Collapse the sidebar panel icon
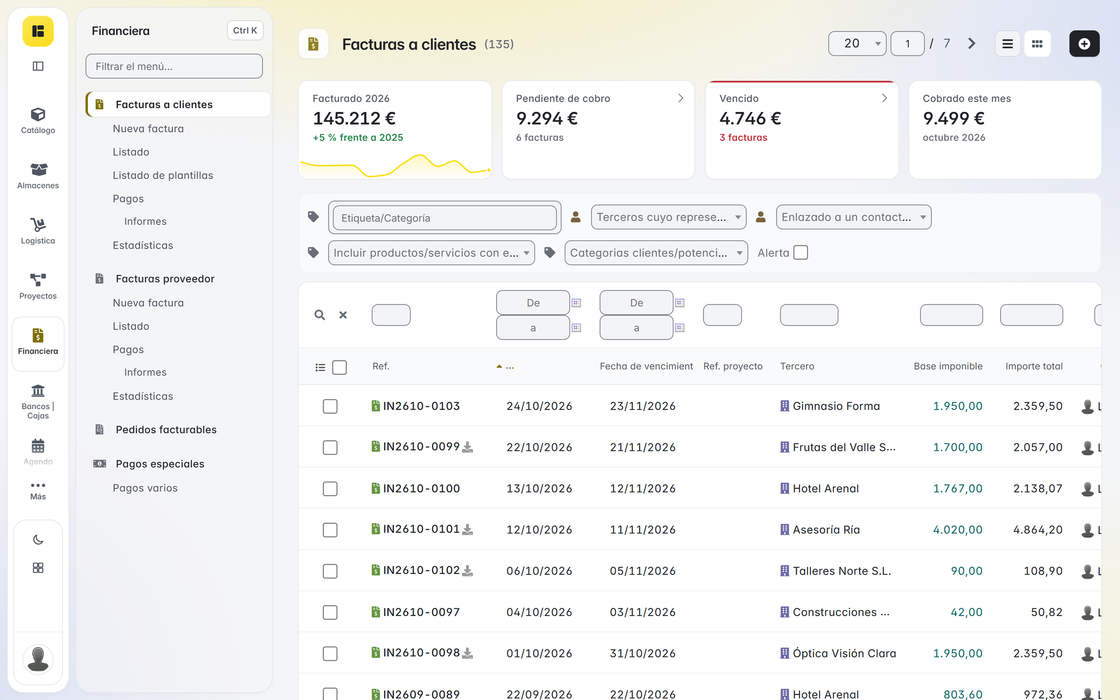The image size is (1120, 700). click(38, 66)
